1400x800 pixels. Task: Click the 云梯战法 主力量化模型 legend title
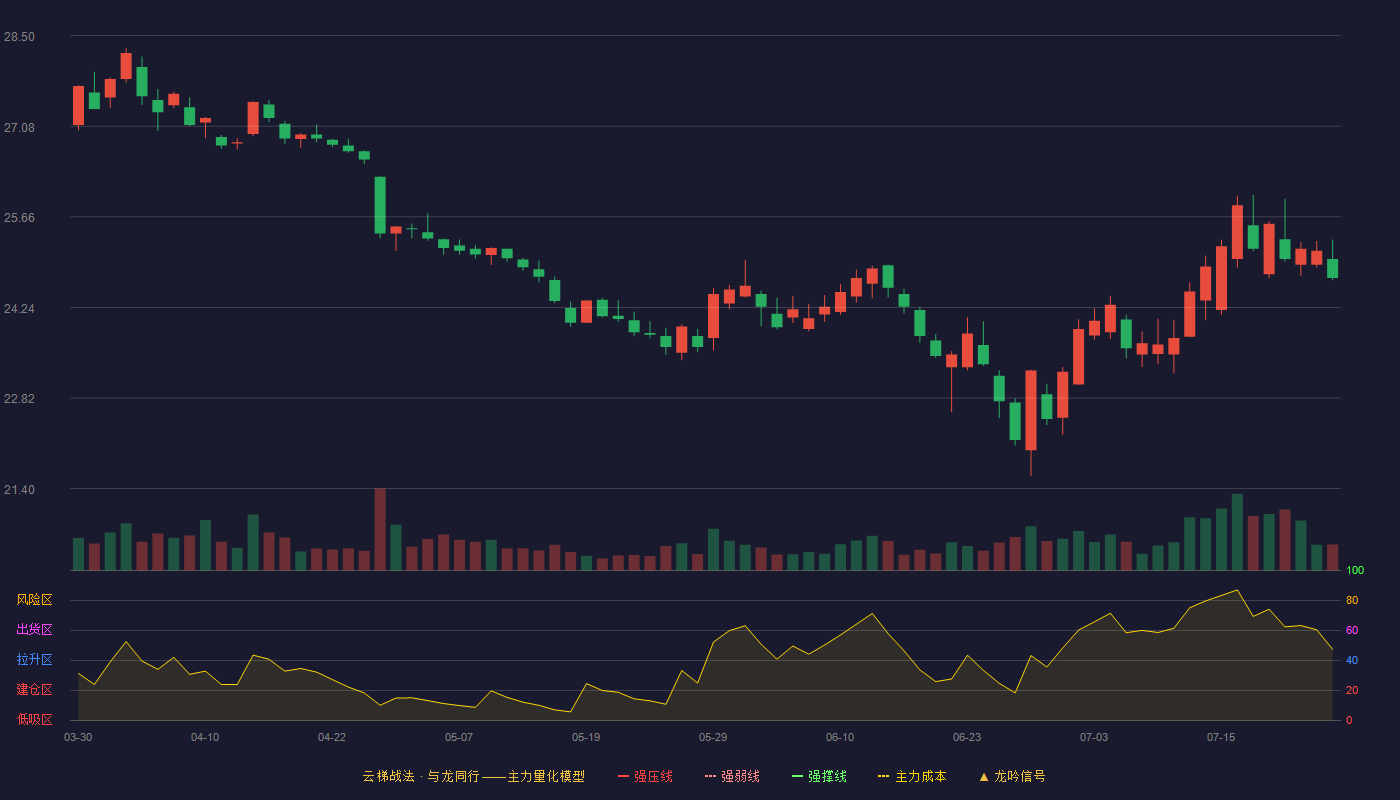coord(473,776)
